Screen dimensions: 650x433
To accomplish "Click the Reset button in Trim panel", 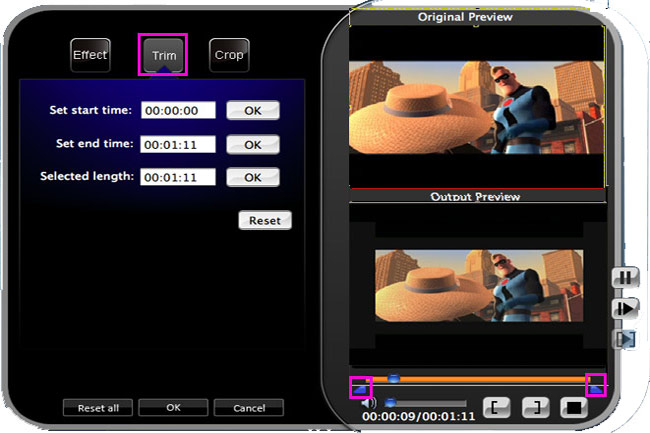I will pyautogui.click(x=265, y=220).
